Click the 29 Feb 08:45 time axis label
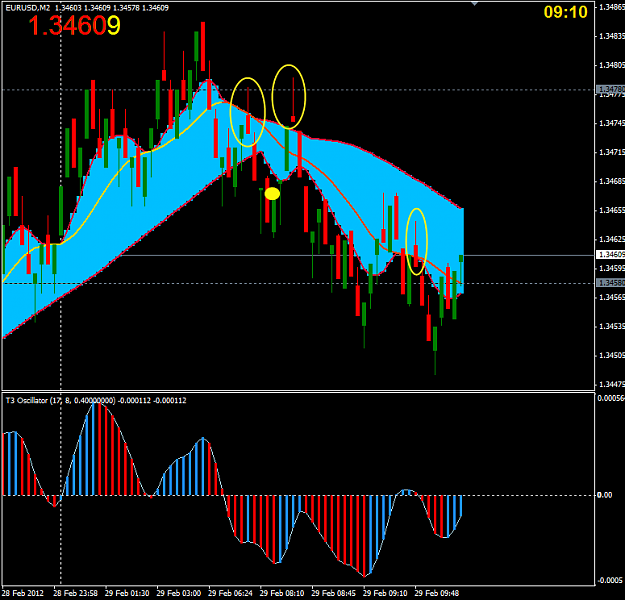 pos(334,593)
